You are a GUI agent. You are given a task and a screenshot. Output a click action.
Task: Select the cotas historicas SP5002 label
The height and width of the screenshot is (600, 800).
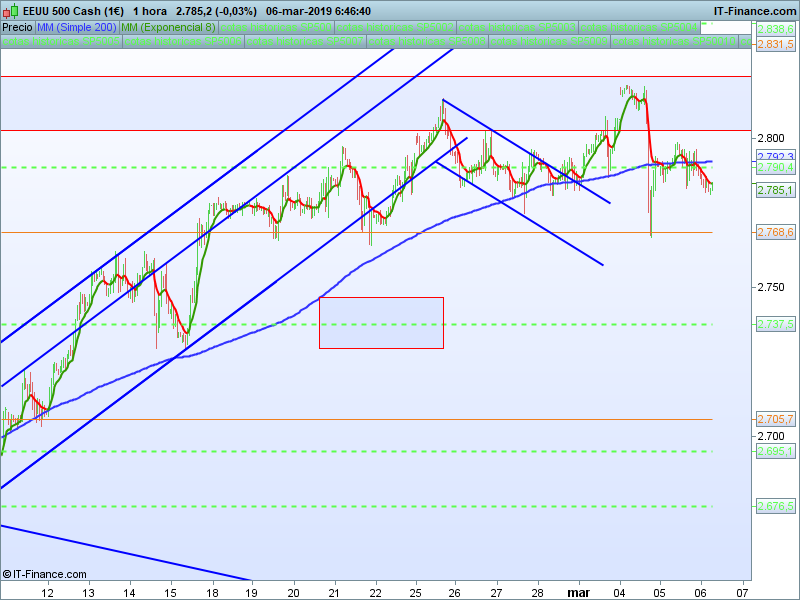[395, 27]
